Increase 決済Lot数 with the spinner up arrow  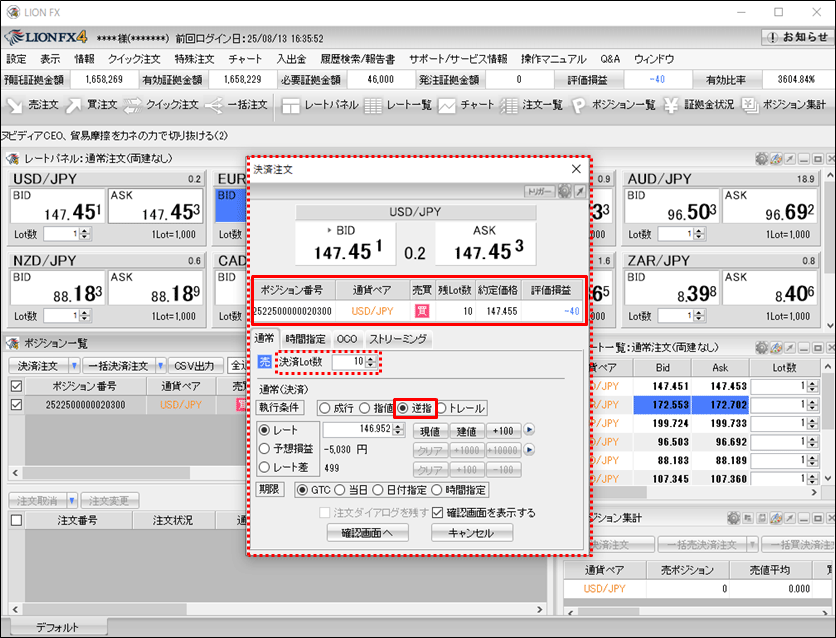(x=372, y=358)
